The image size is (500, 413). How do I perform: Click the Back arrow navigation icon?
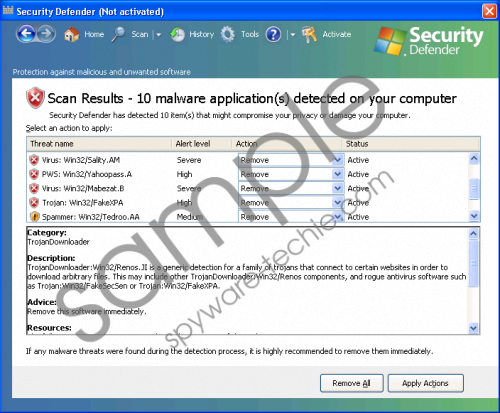(26, 34)
